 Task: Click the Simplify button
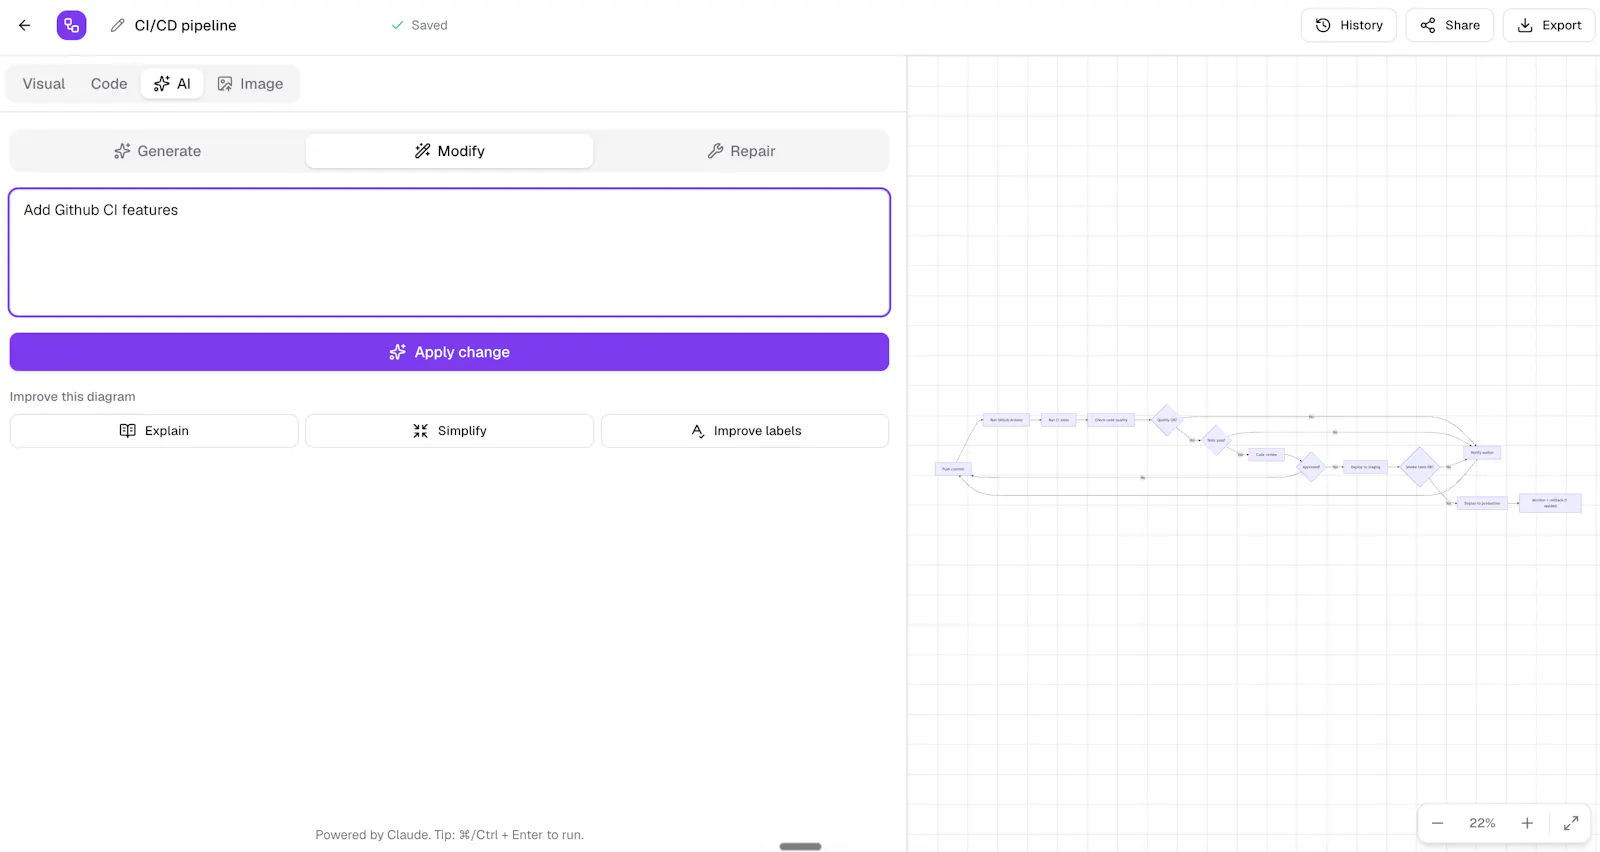[449, 431]
